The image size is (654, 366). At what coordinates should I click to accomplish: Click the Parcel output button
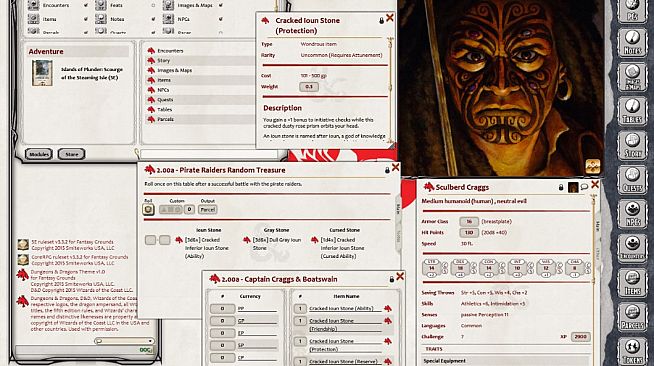208,210
